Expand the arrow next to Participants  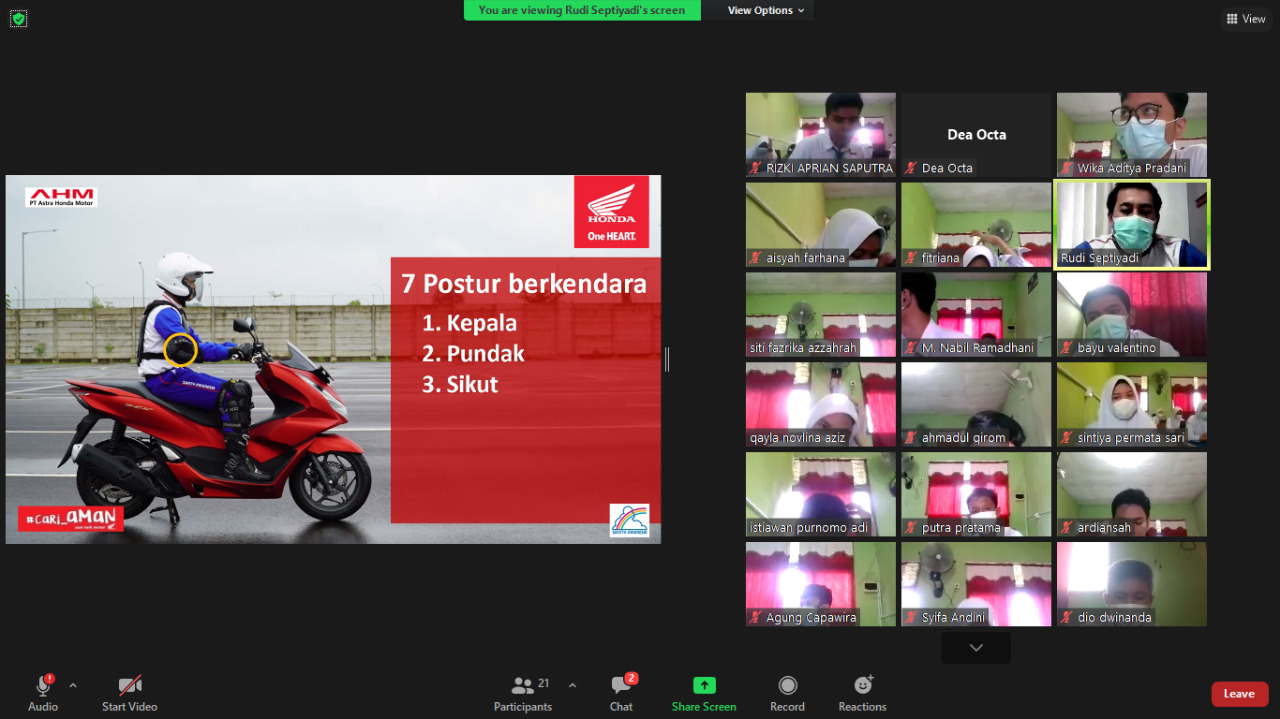pos(572,685)
